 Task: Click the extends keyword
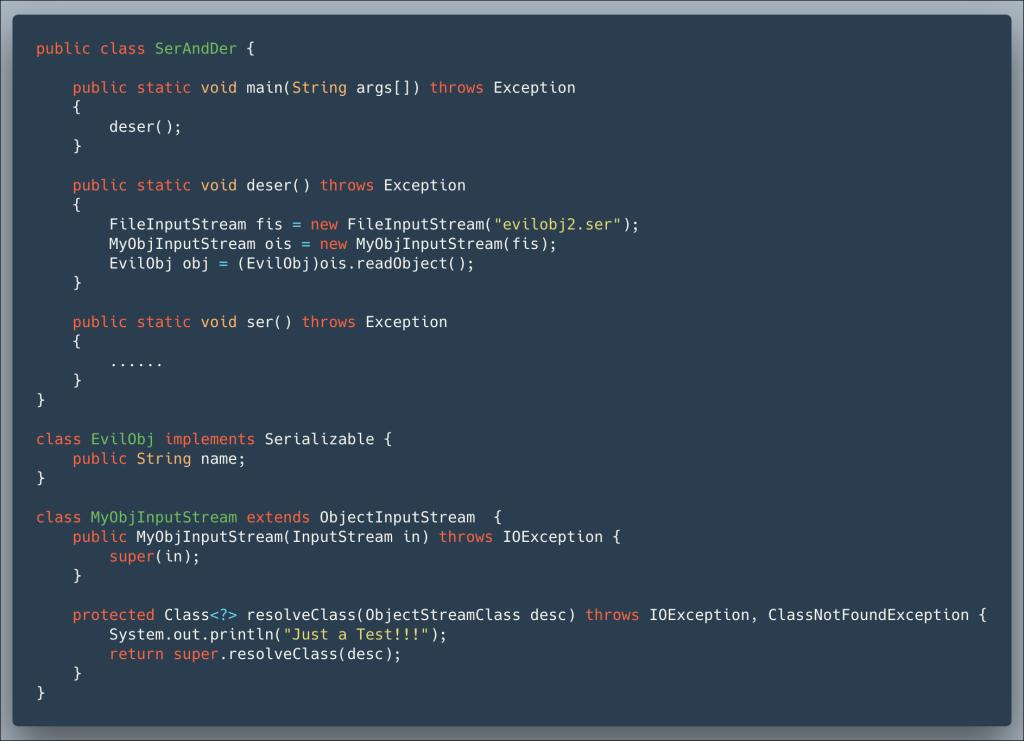pos(278,518)
